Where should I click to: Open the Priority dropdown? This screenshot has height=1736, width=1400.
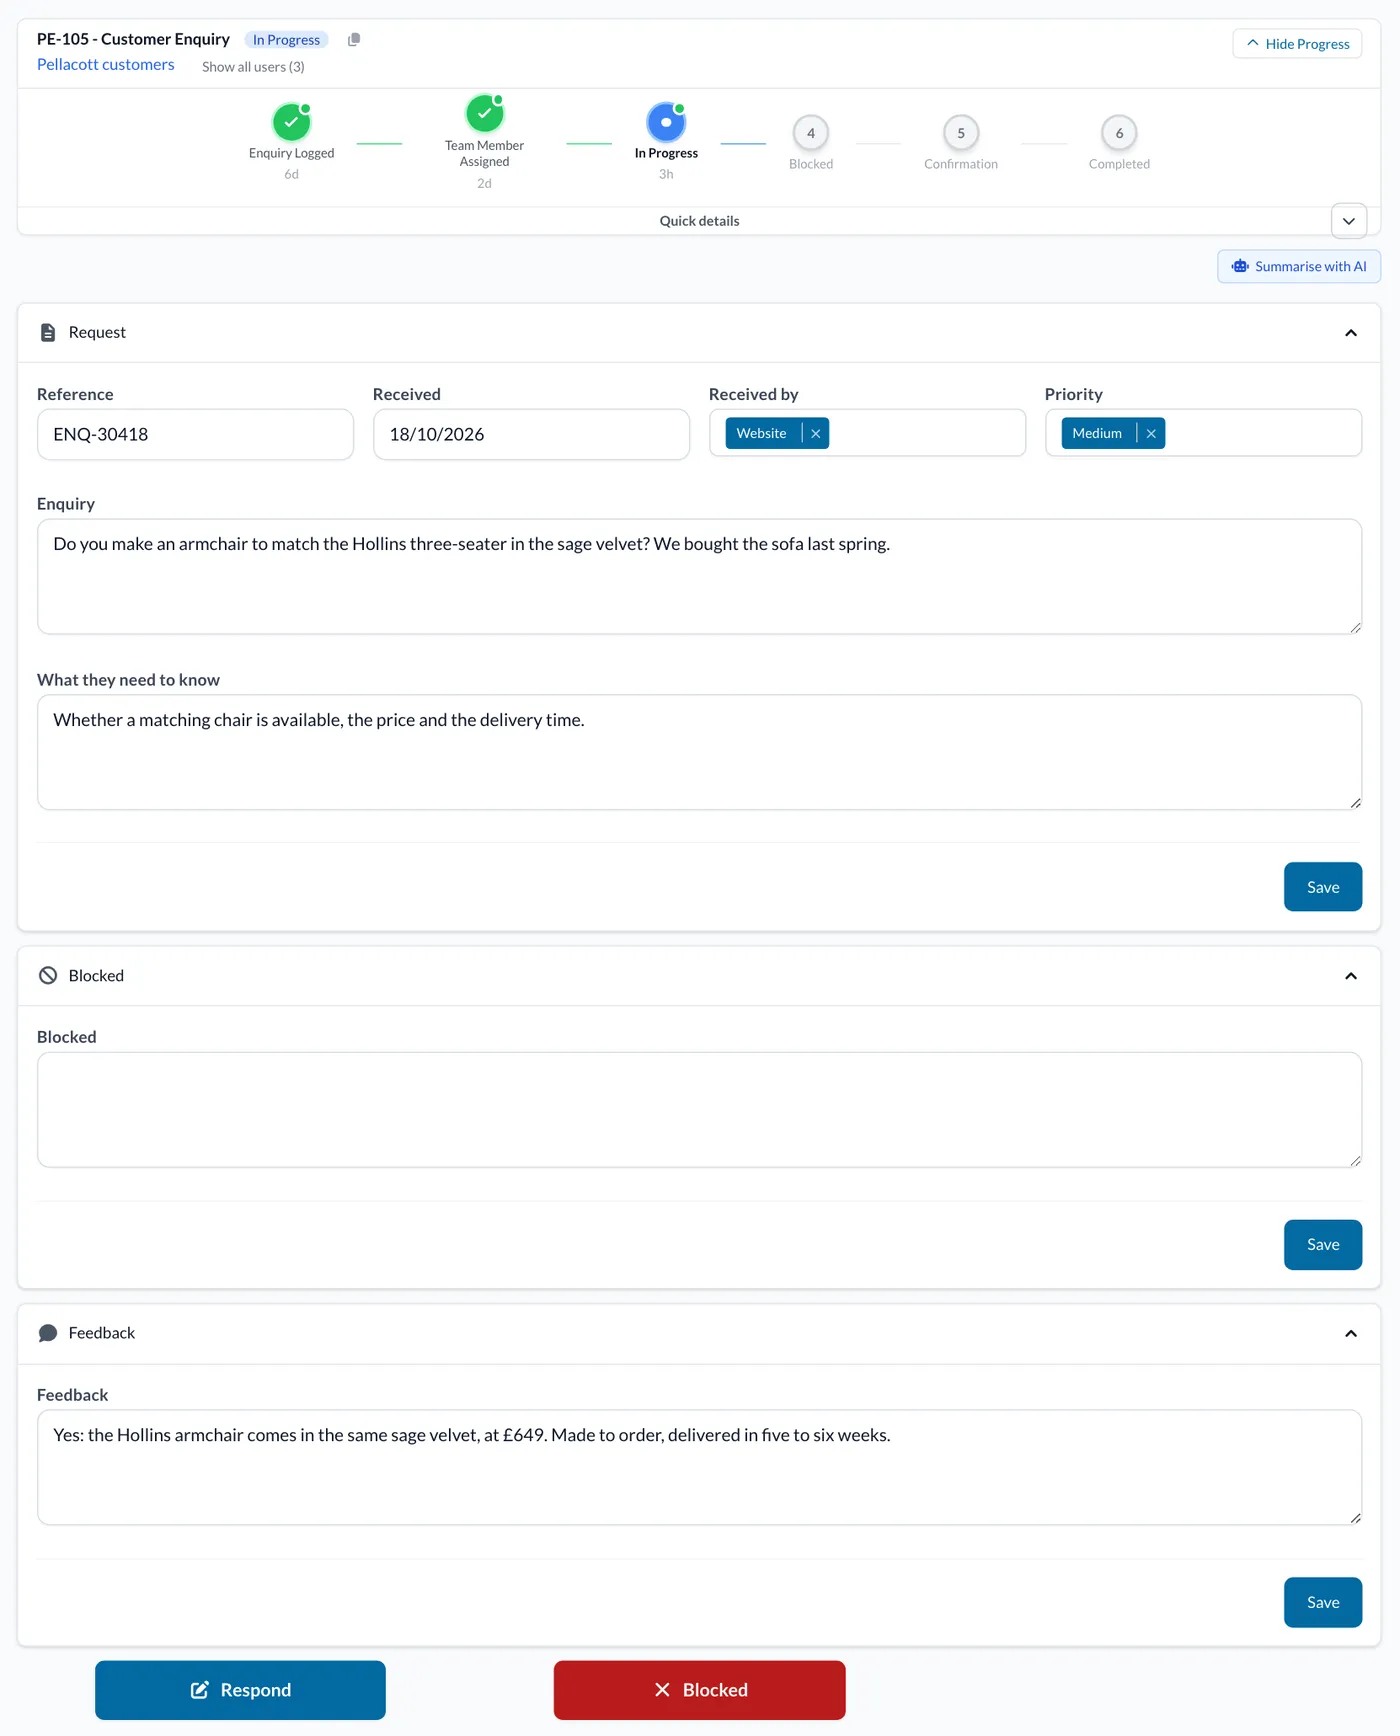[x=1203, y=433]
